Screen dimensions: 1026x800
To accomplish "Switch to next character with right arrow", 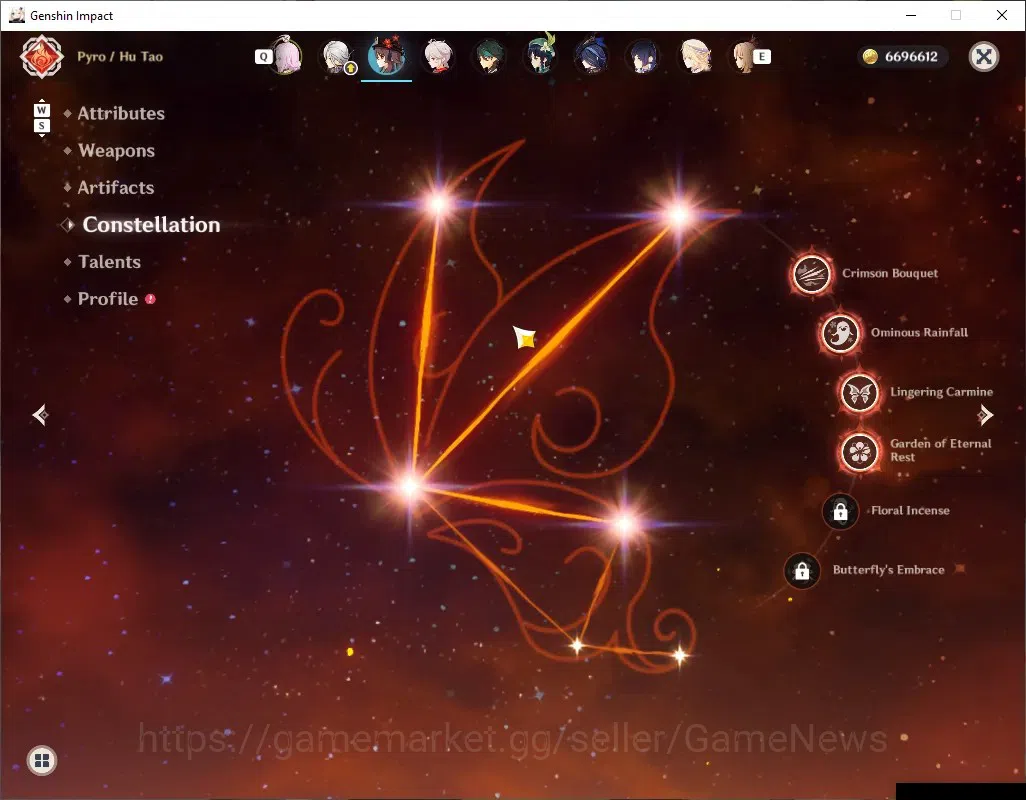I will [x=985, y=415].
